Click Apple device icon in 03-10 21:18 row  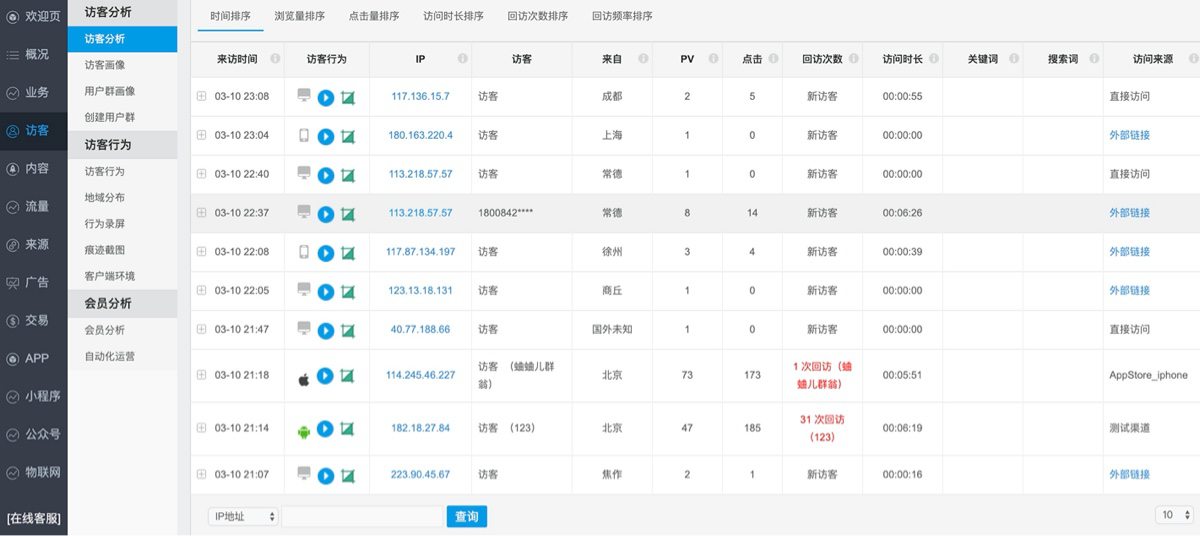[304, 379]
